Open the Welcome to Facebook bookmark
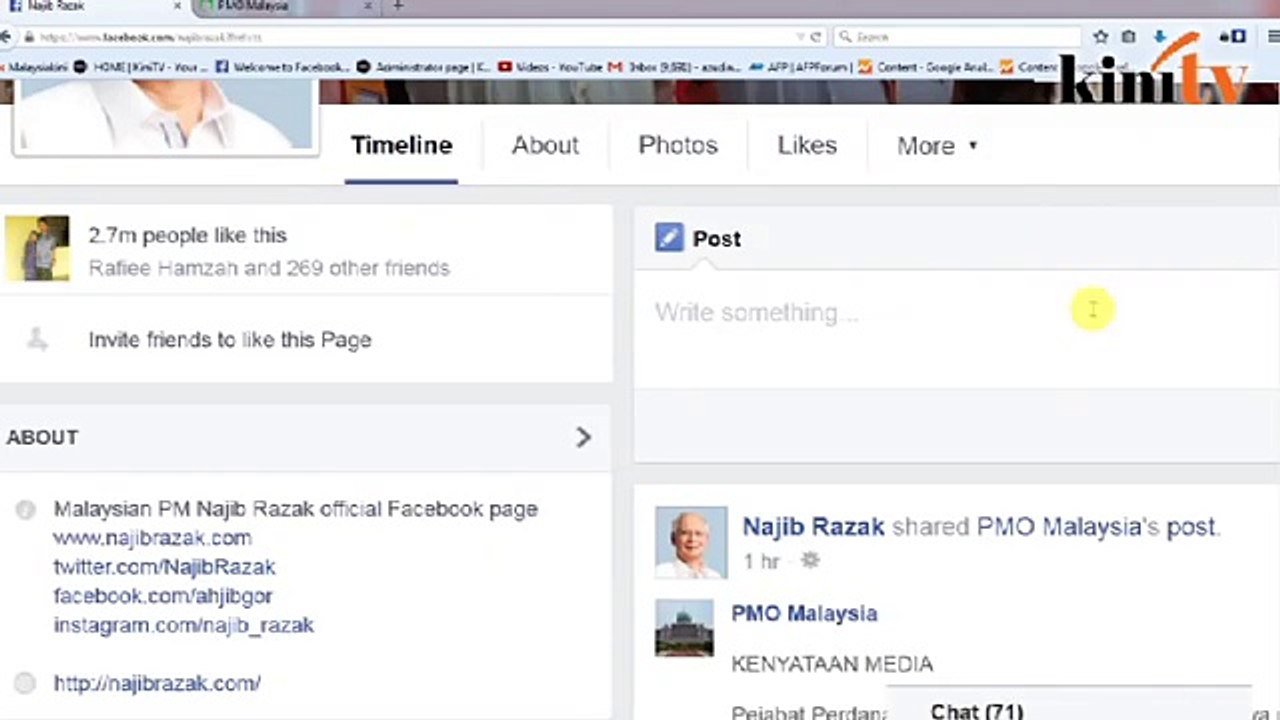Screen dimensions: 1280x720 [283, 67]
